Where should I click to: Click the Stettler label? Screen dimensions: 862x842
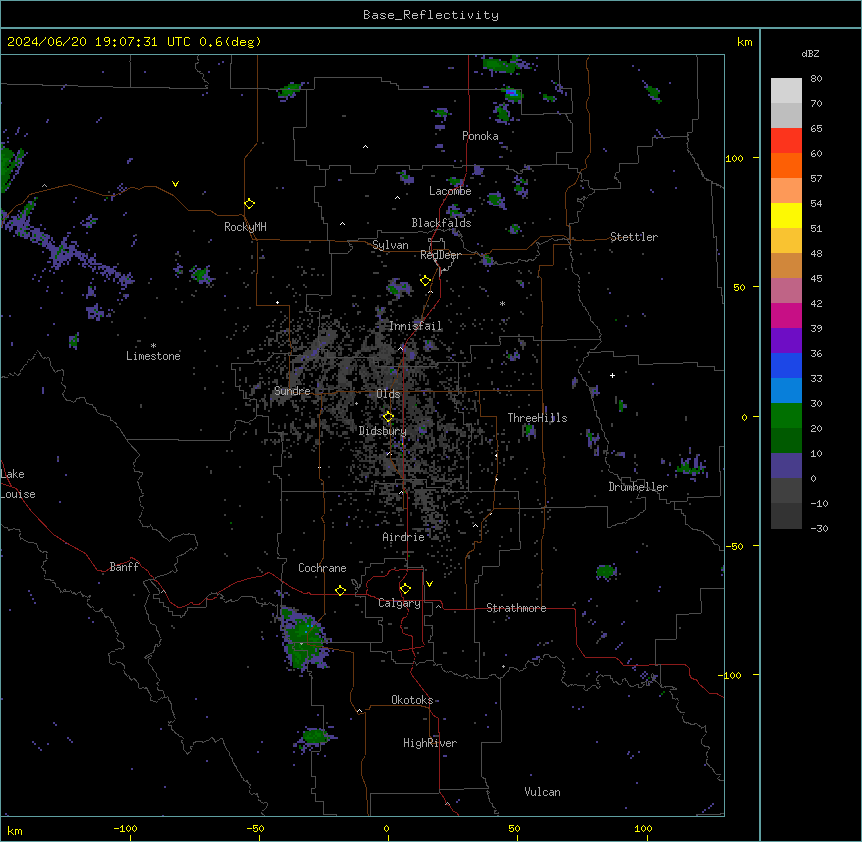click(634, 237)
